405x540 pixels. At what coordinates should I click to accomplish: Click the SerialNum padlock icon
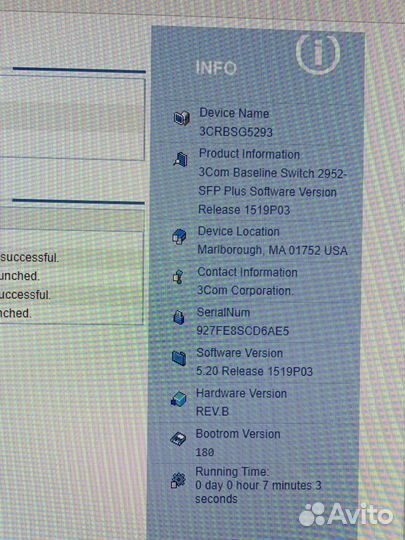click(x=179, y=317)
